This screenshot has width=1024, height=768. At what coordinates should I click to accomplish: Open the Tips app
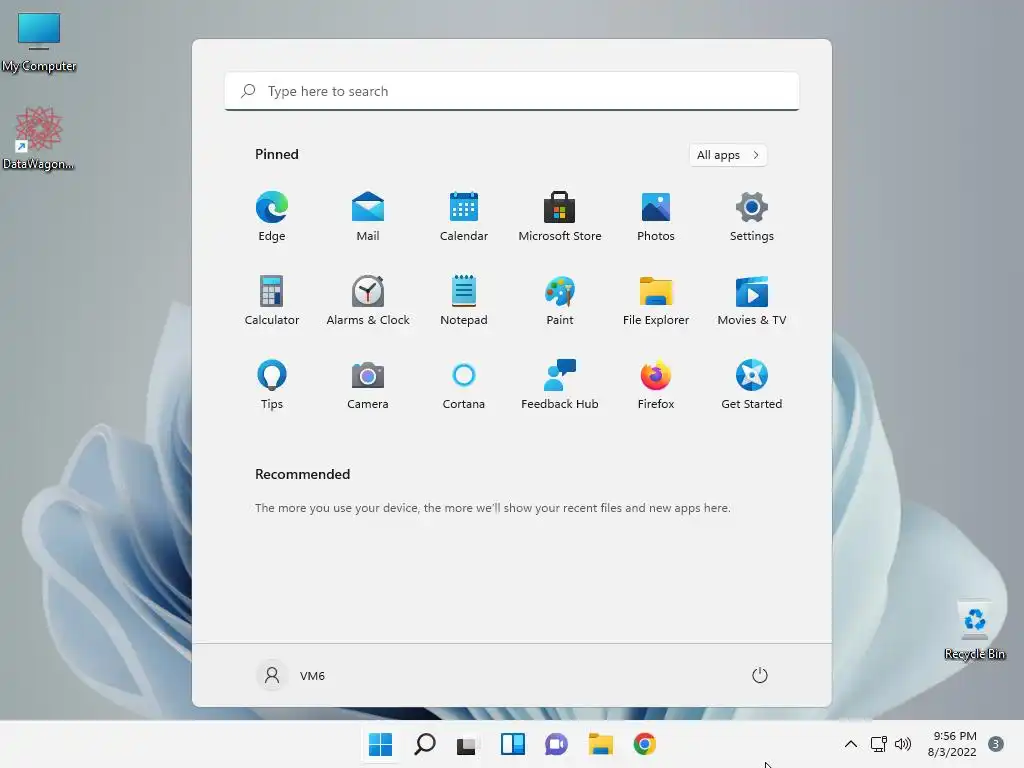click(x=272, y=385)
